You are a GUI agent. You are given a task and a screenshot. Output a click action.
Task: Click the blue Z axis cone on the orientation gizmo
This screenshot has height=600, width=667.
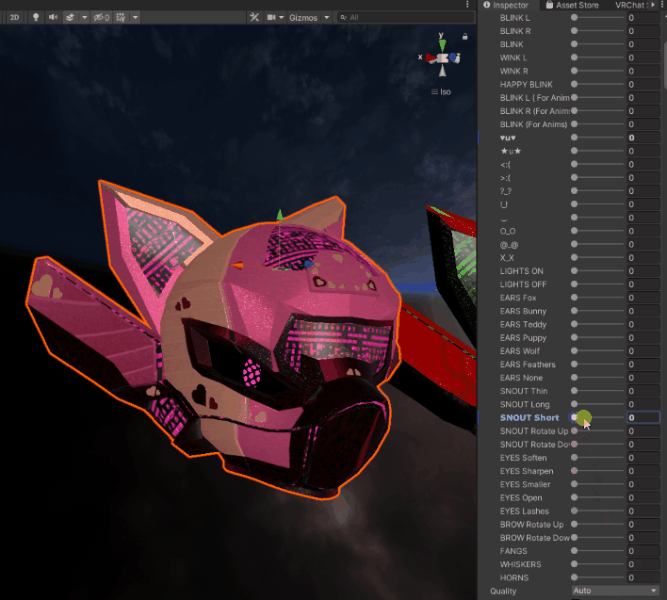pos(454,57)
